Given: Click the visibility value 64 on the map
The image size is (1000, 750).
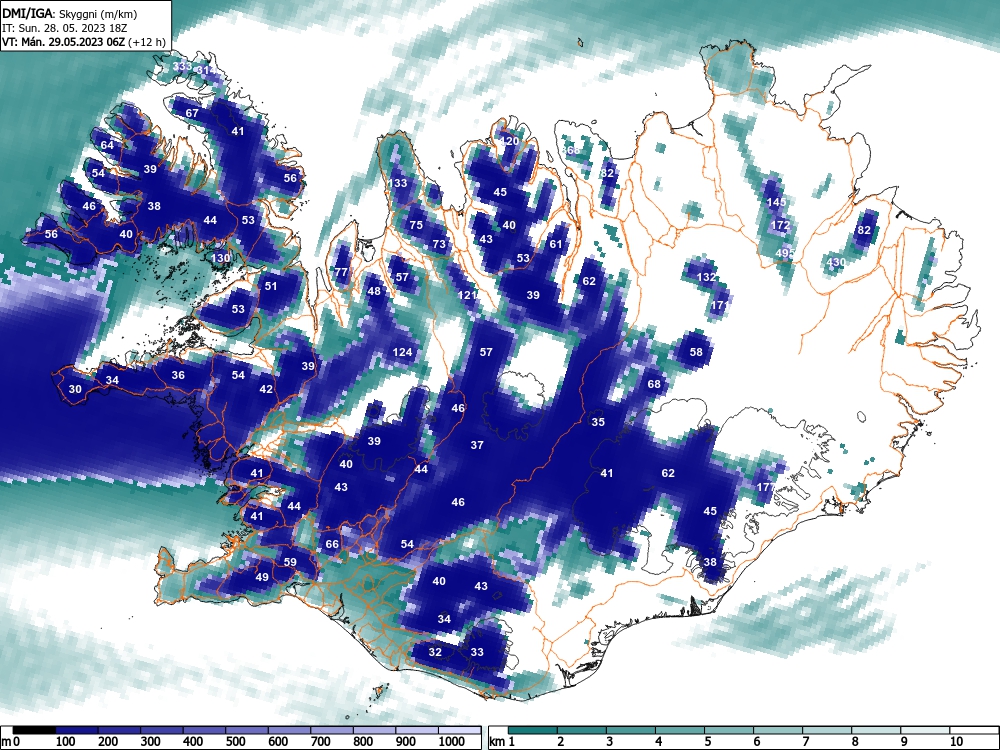Looking at the screenshot, I should point(107,145).
